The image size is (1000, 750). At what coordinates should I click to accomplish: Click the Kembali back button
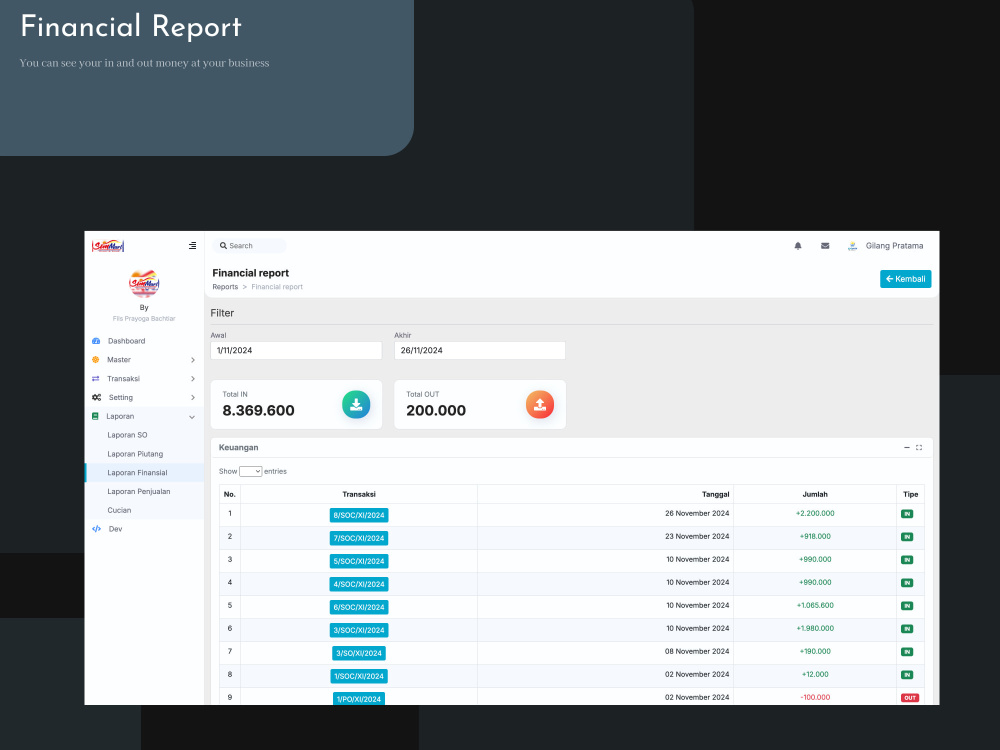905,279
